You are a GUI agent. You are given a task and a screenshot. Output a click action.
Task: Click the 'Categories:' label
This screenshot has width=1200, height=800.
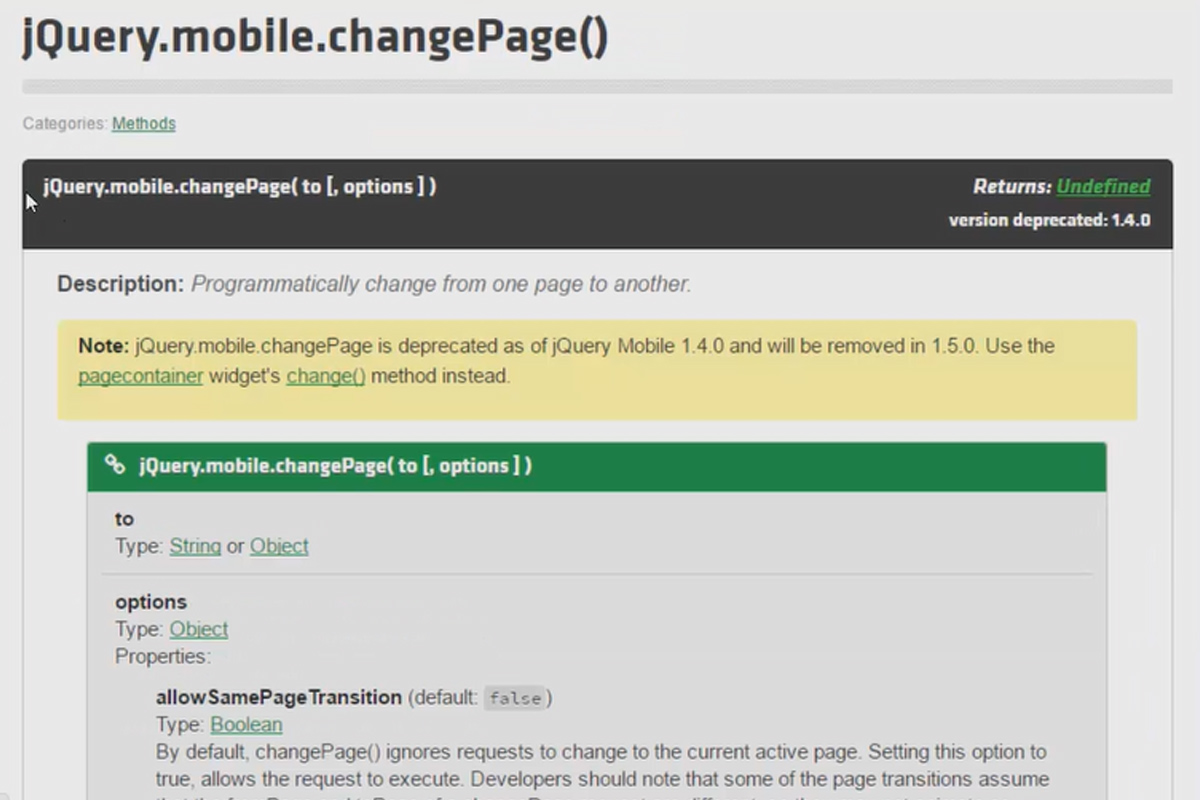[x=65, y=124]
